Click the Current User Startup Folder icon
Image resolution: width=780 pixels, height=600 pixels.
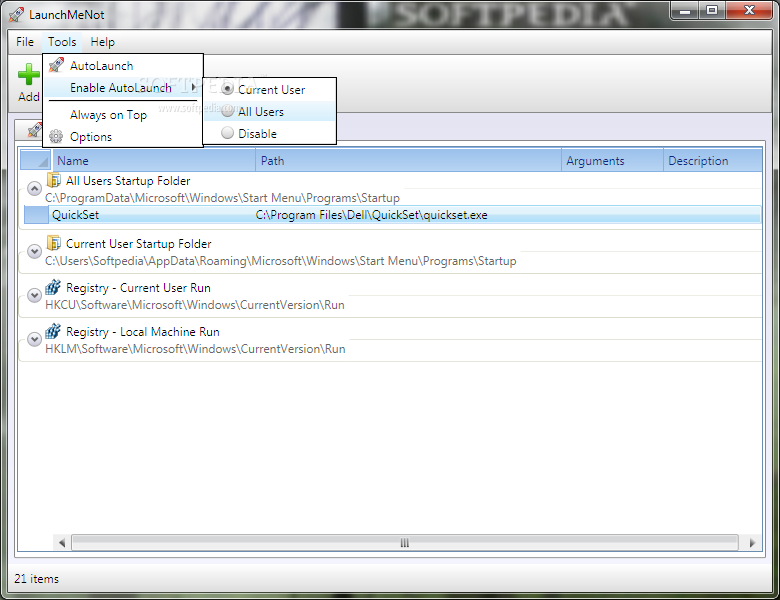[x=53, y=243]
